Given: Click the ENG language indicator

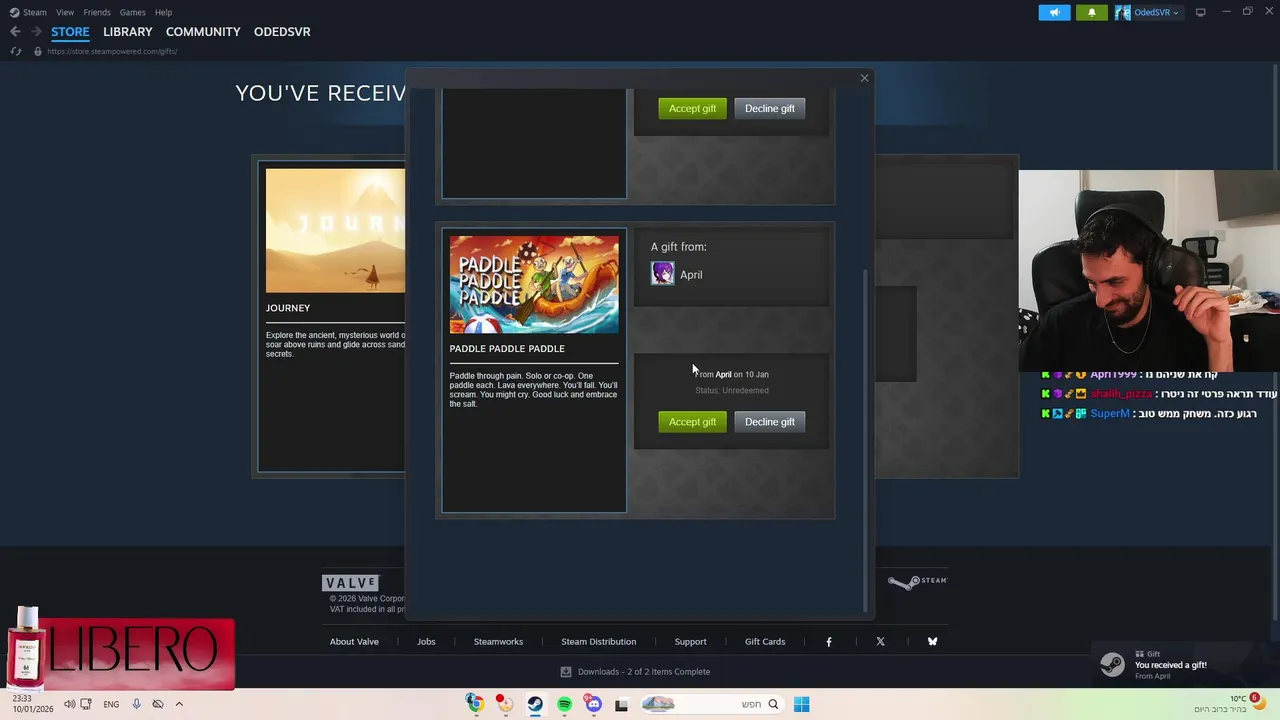Looking at the screenshot, I should pyautogui.click(x=111, y=704).
